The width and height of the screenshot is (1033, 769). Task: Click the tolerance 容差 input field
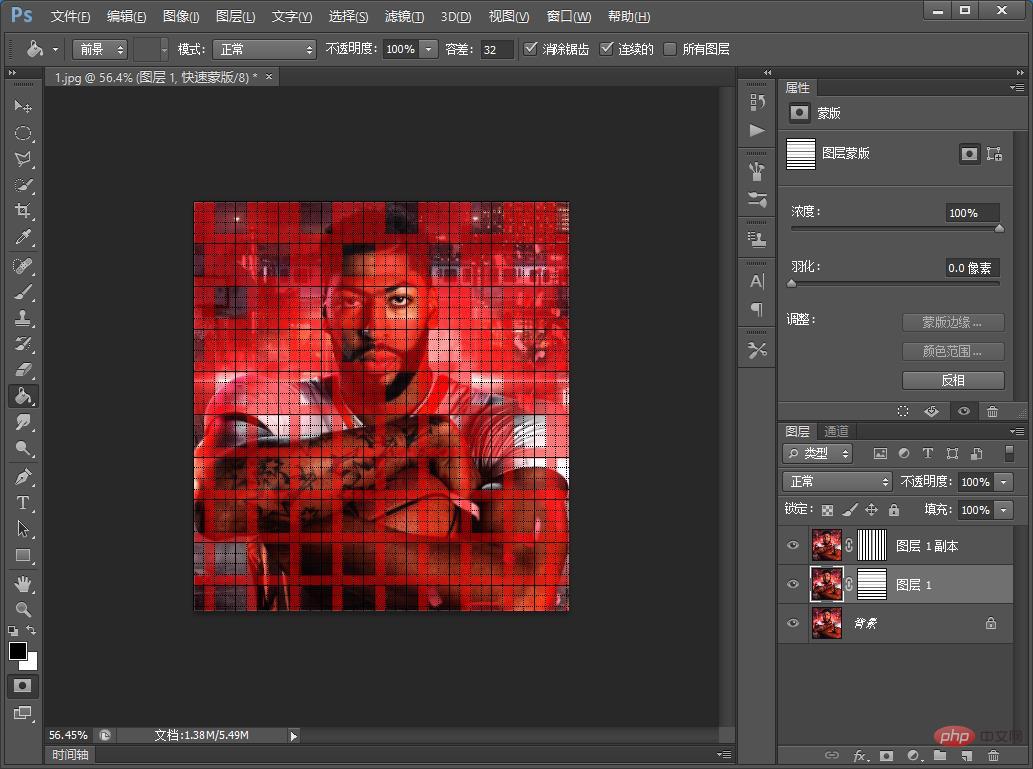coord(496,49)
